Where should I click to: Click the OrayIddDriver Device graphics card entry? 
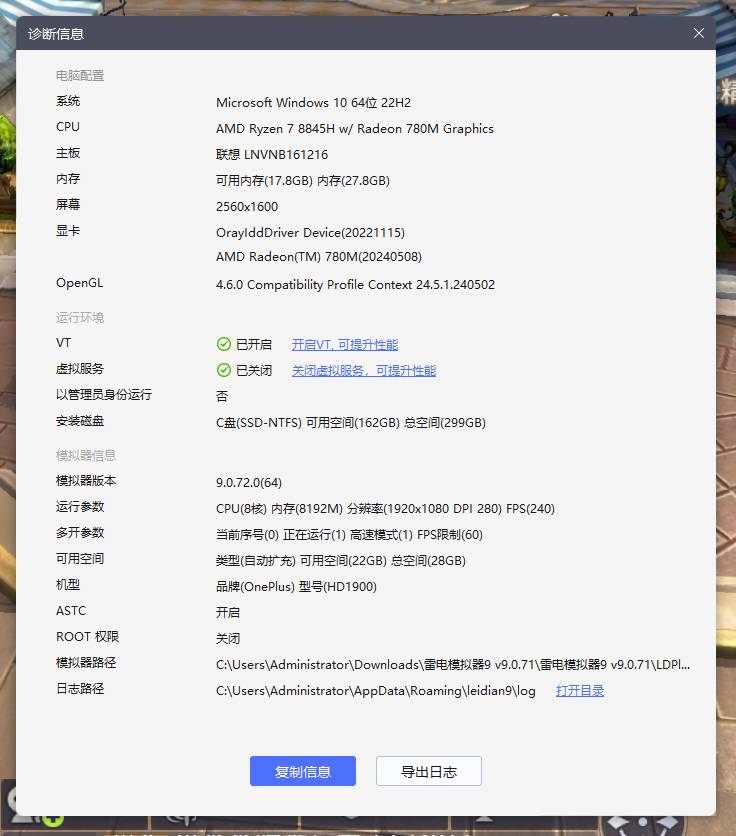click(310, 233)
